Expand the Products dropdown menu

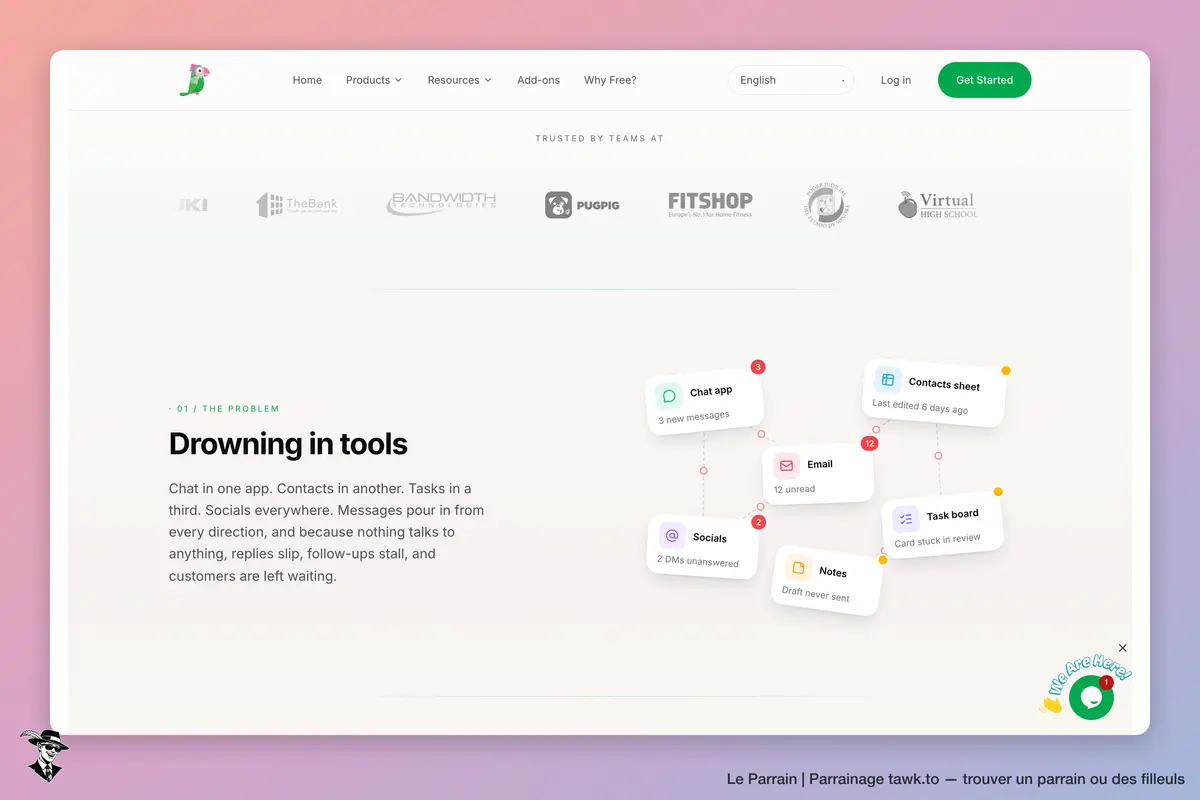(374, 80)
